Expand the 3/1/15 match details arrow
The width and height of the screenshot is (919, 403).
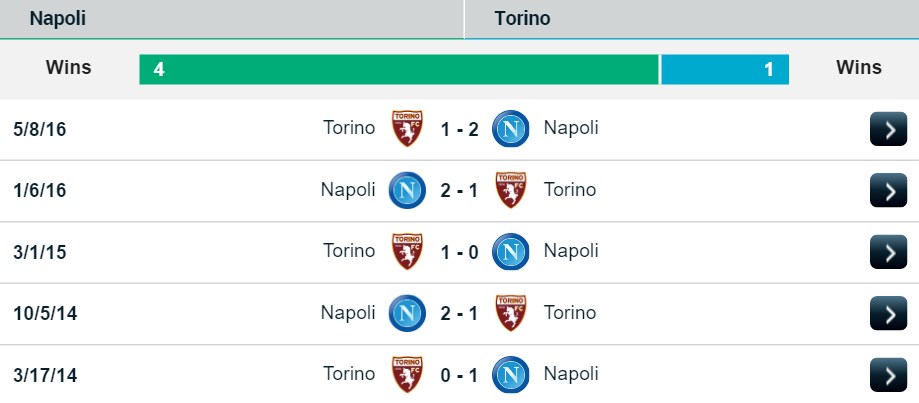pyautogui.click(x=888, y=251)
